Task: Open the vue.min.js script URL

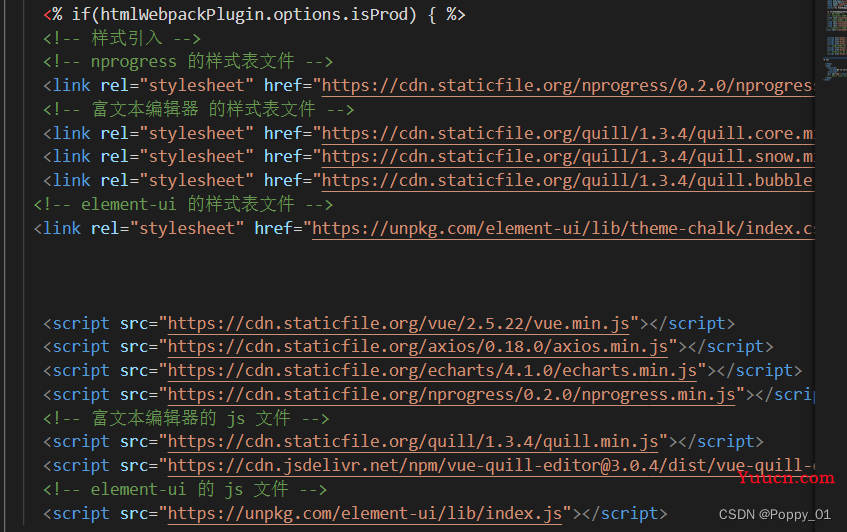Action: (x=399, y=324)
